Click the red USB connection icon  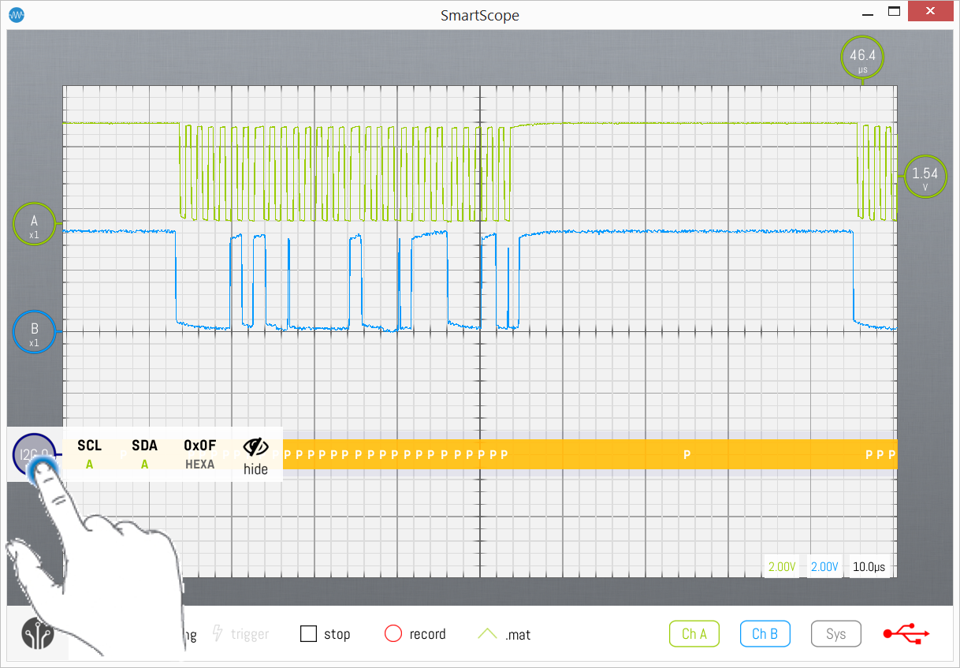906,633
